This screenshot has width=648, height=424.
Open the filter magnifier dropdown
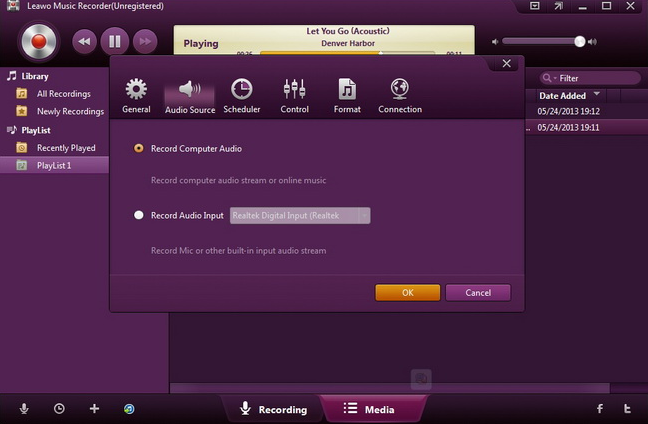click(549, 78)
